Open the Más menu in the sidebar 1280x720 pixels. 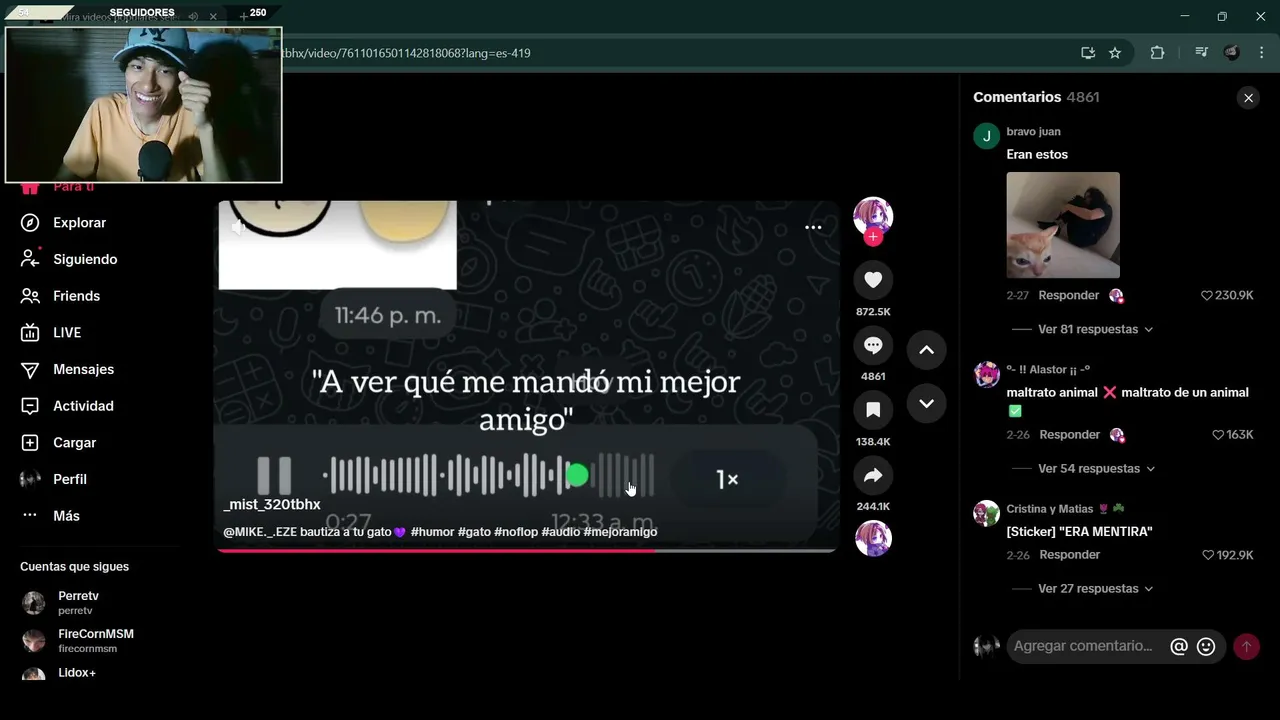click(51, 516)
